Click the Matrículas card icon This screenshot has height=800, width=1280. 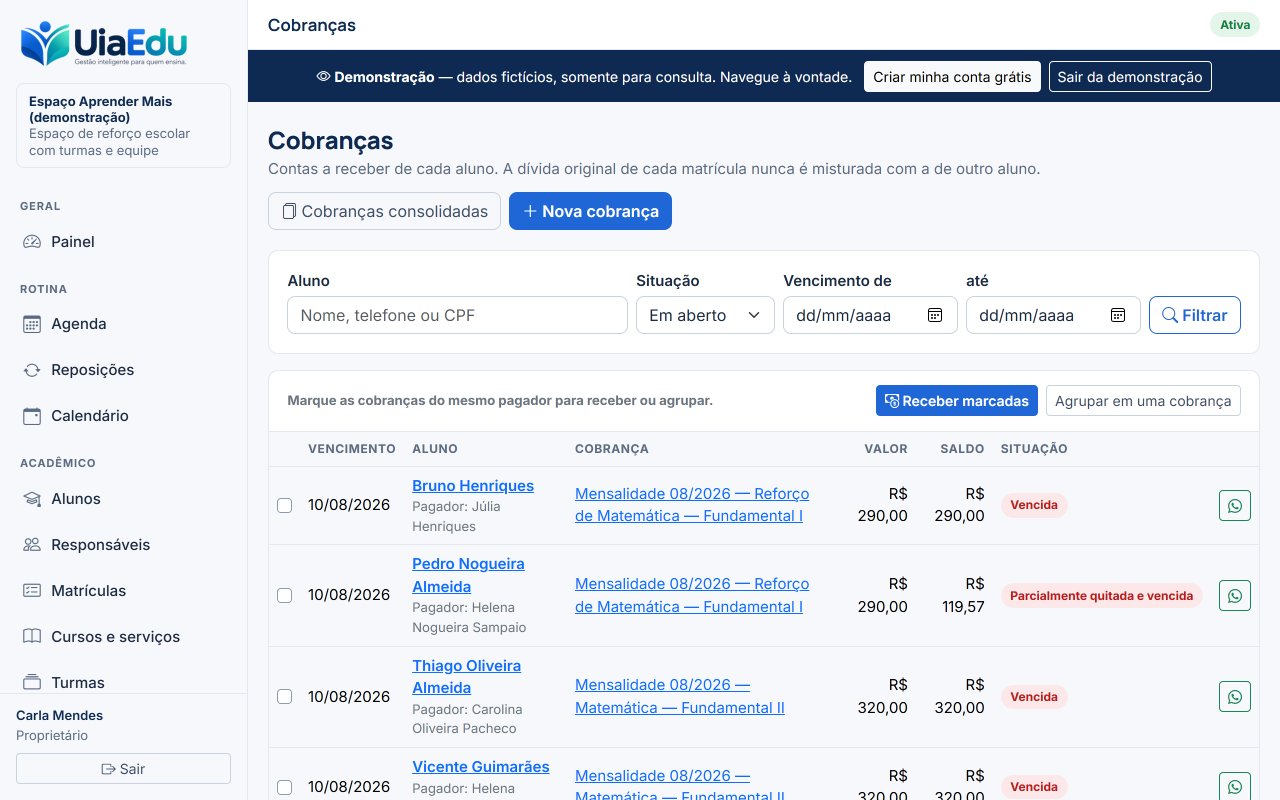(x=32, y=591)
